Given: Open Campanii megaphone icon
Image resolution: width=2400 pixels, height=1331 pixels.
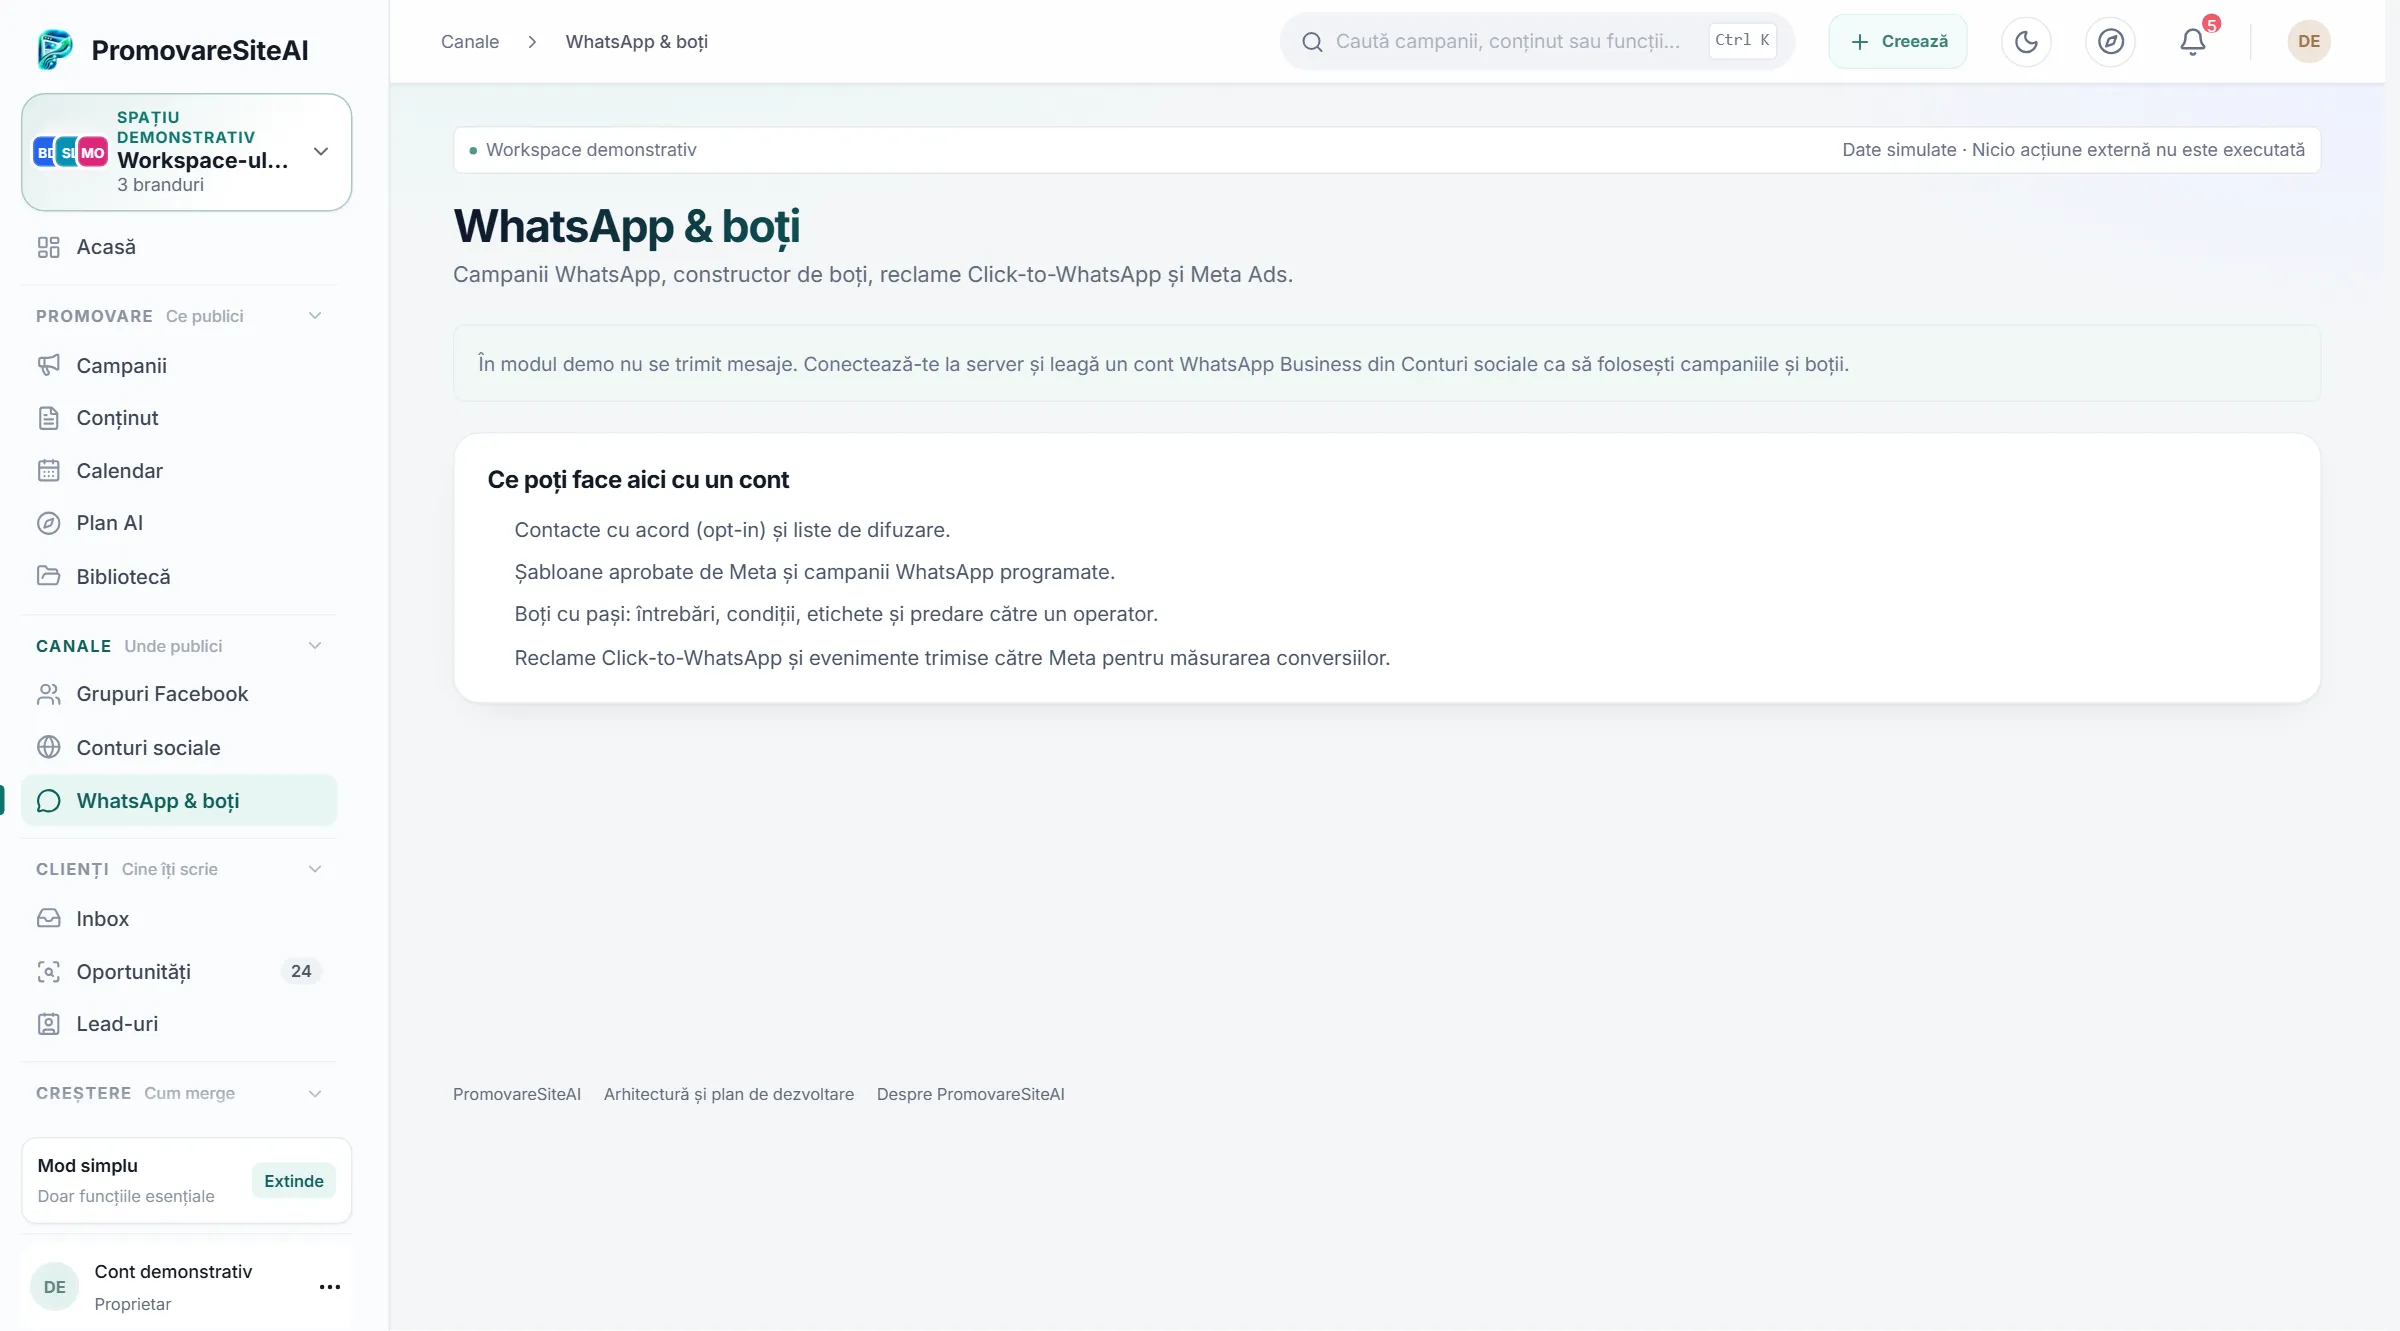Looking at the screenshot, I should 48,365.
